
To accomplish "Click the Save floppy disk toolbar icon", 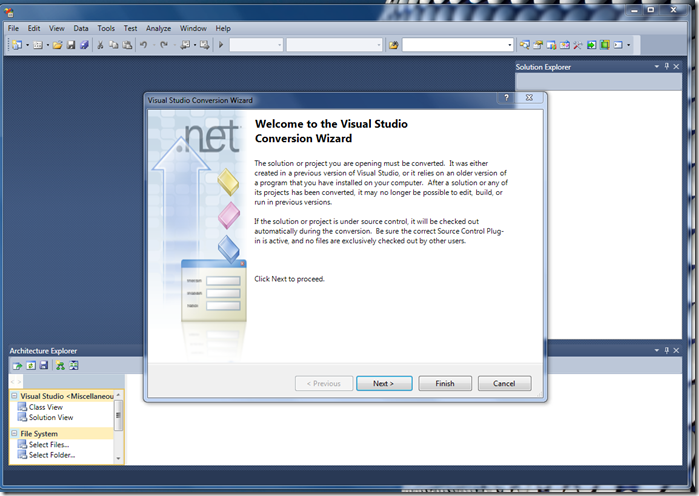I will tap(71, 45).
